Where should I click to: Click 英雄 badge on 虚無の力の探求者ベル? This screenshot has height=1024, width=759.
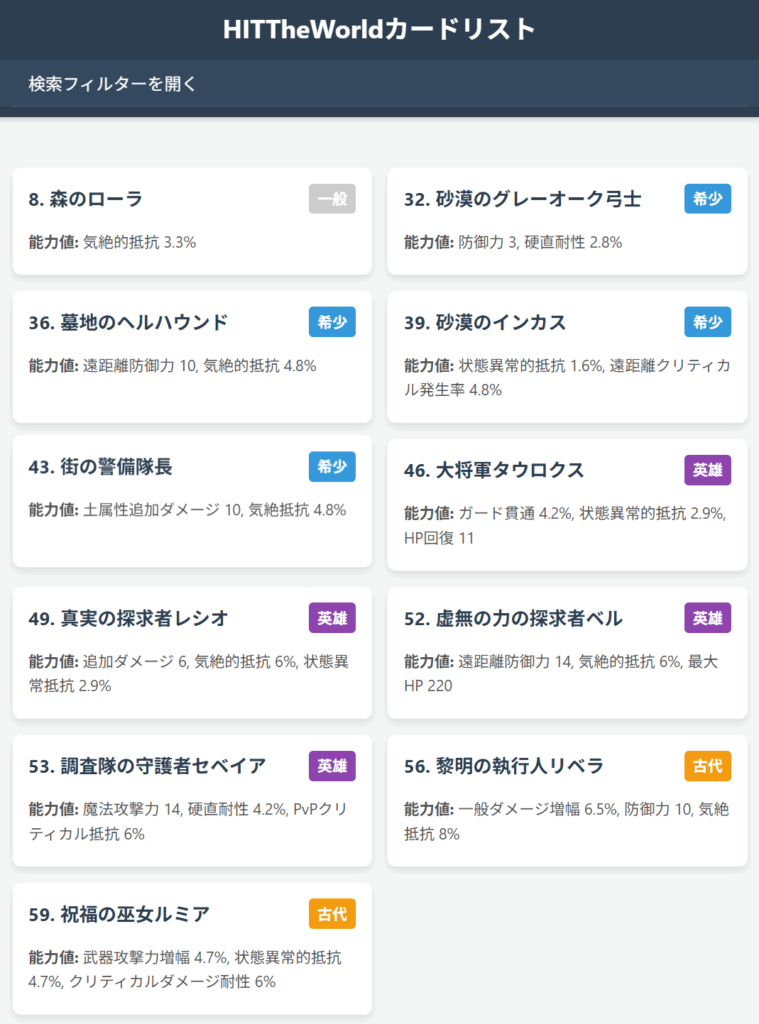tap(707, 618)
